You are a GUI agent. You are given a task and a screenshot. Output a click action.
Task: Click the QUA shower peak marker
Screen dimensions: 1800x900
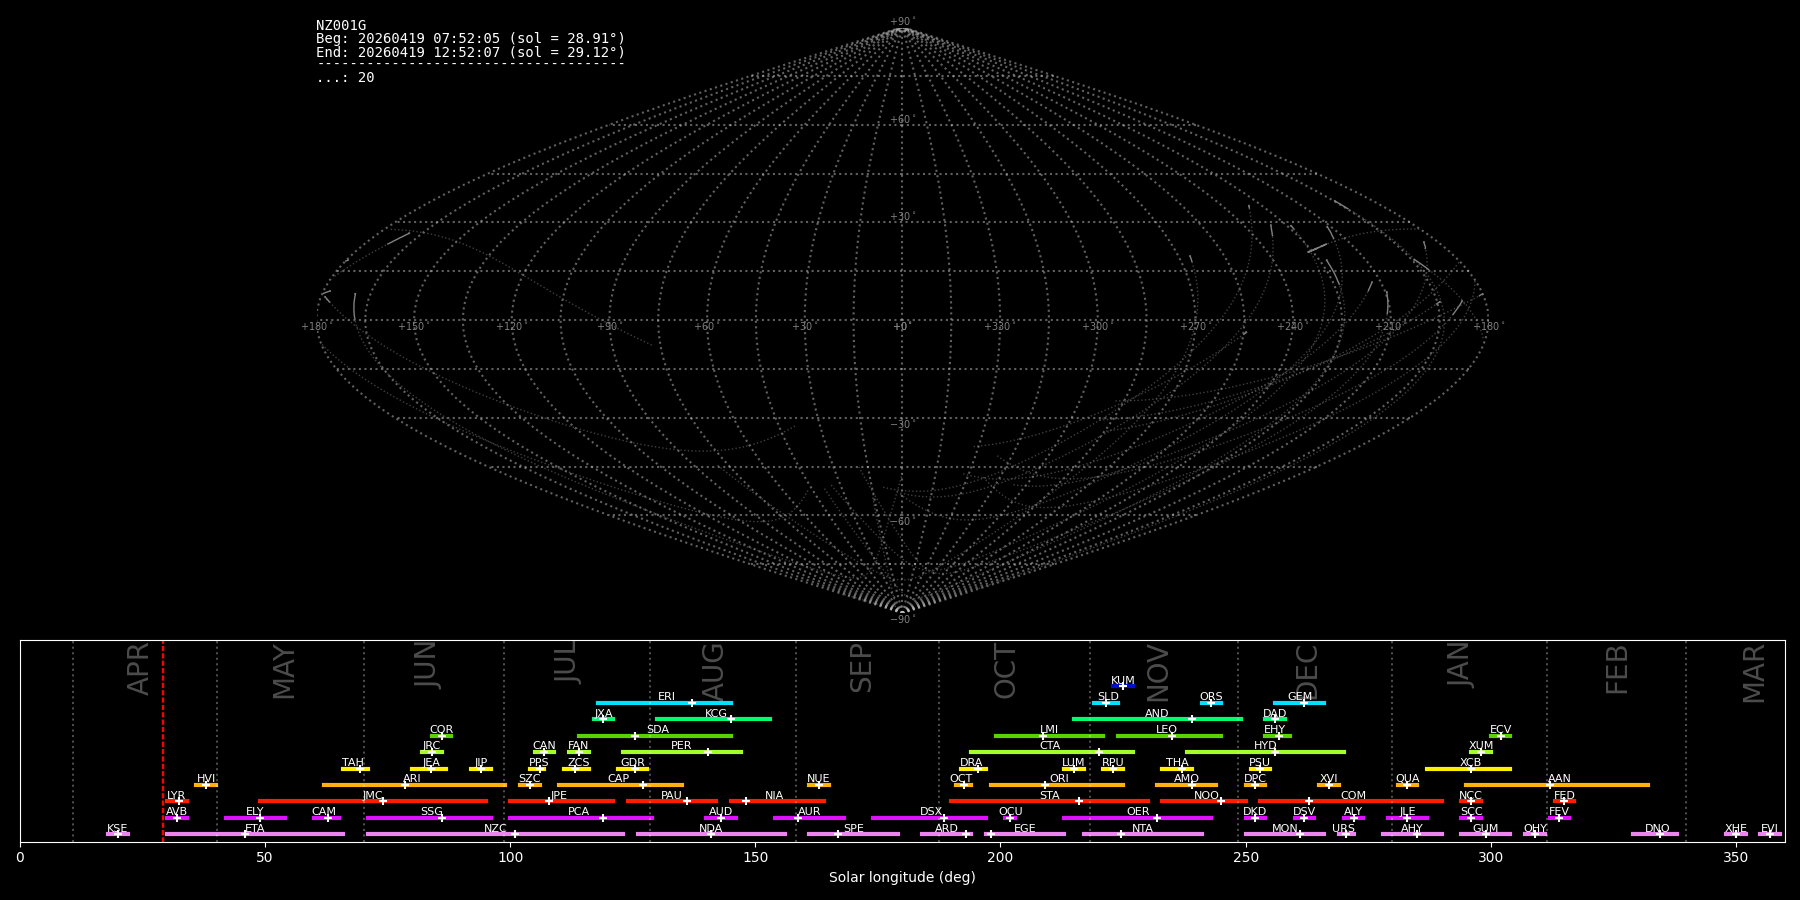pos(1407,785)
